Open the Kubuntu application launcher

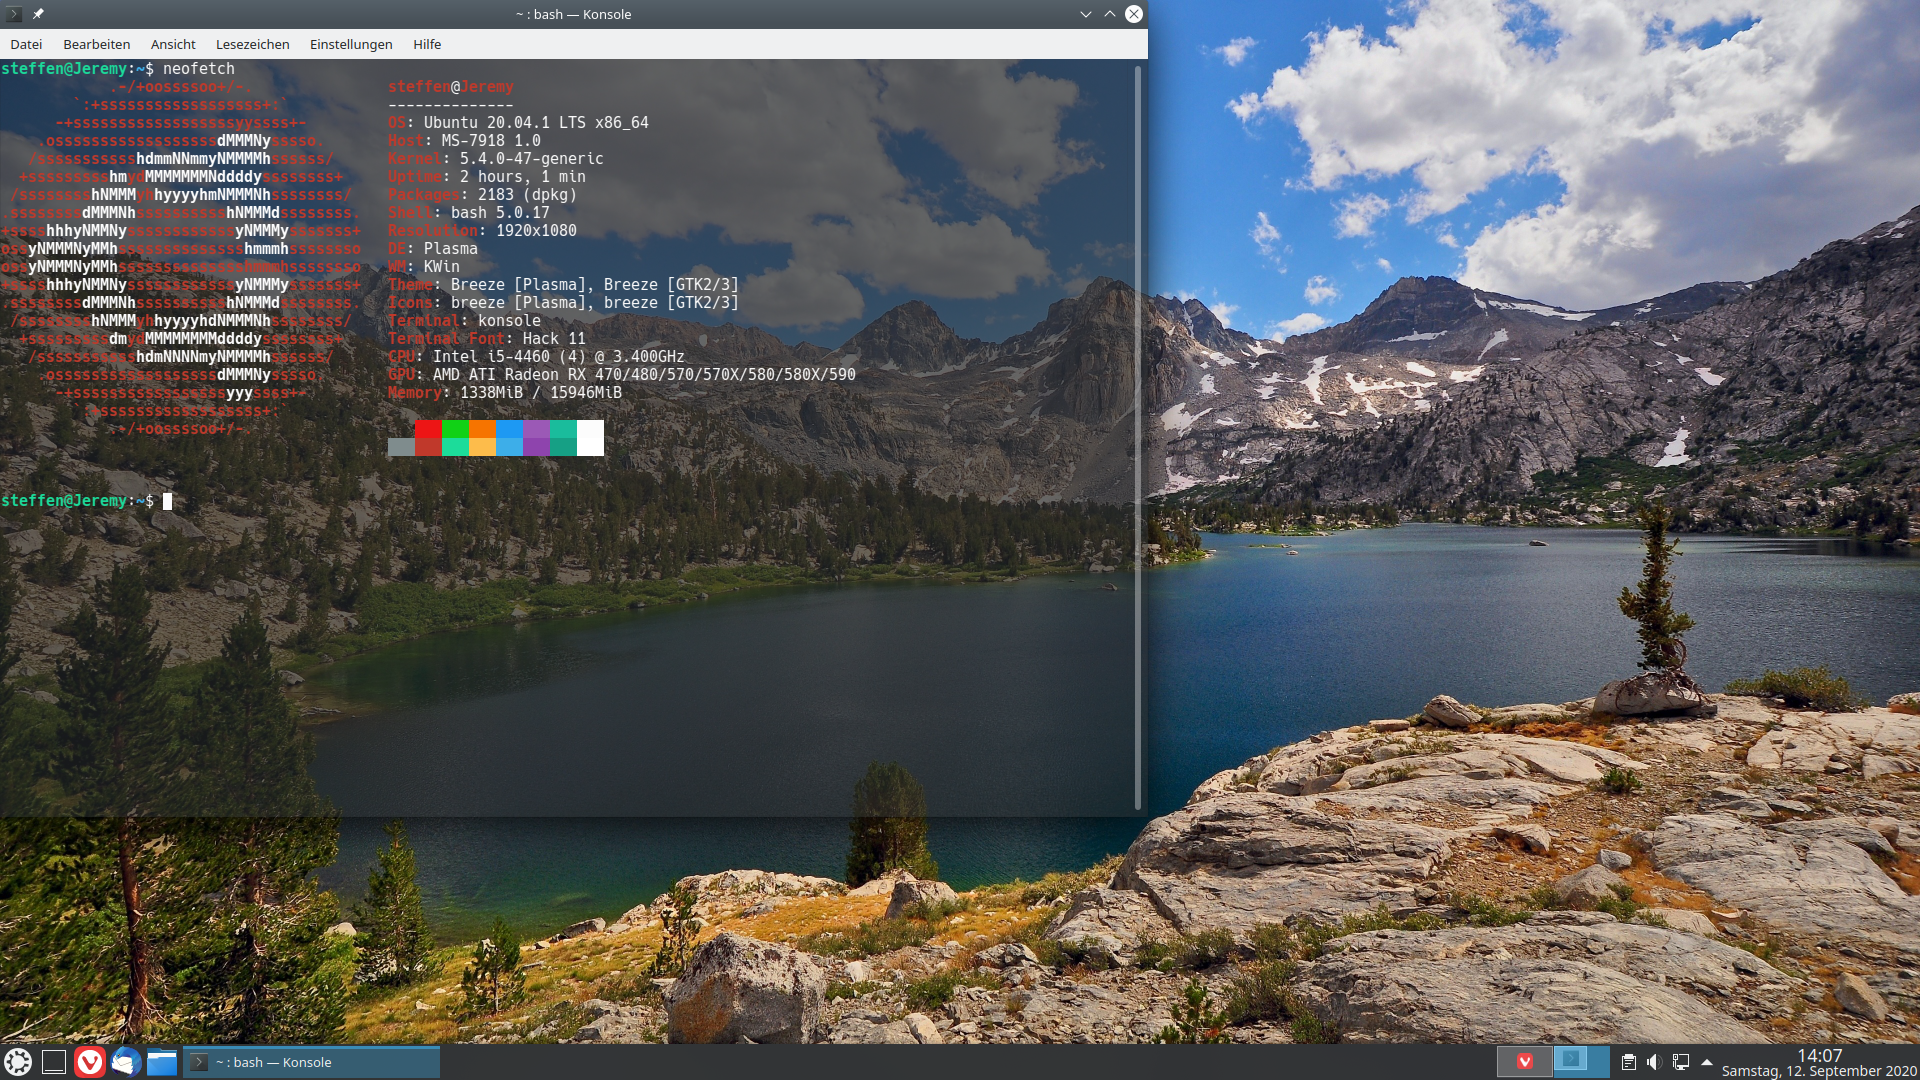coord(18,1062)
